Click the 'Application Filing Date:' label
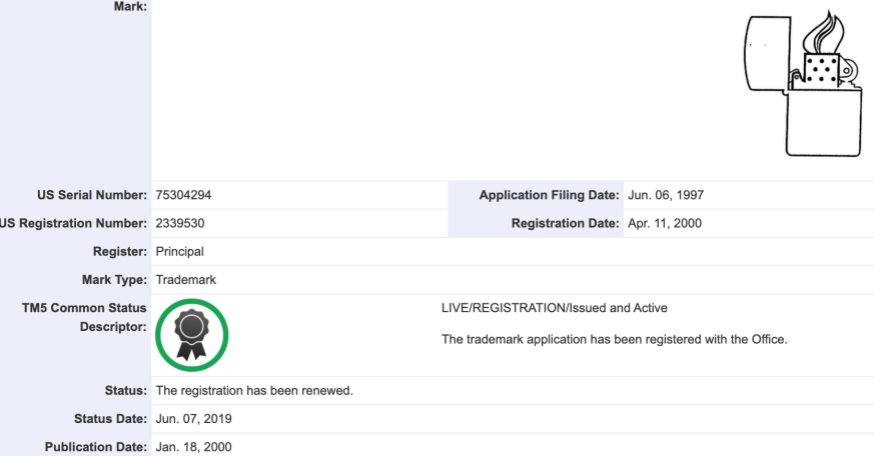This screenshot has width=874, height=456. (549, 195)
